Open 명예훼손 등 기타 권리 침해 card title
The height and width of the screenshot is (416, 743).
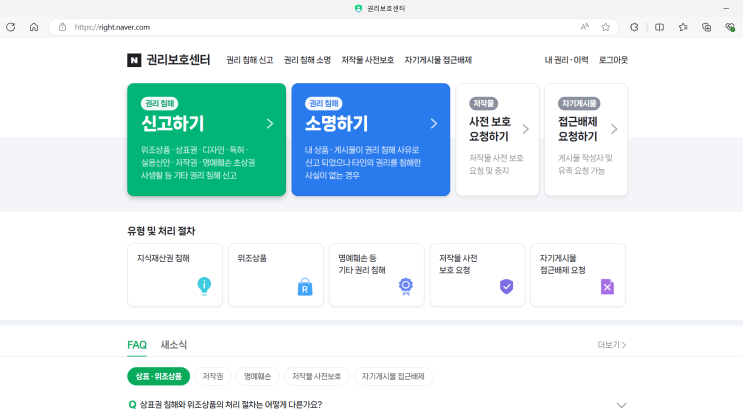point(362,264)
